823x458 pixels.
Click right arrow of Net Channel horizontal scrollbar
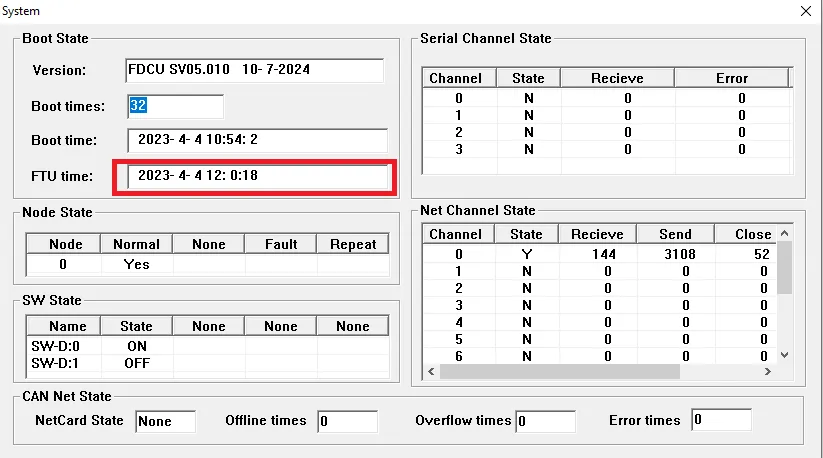(768, 371)
